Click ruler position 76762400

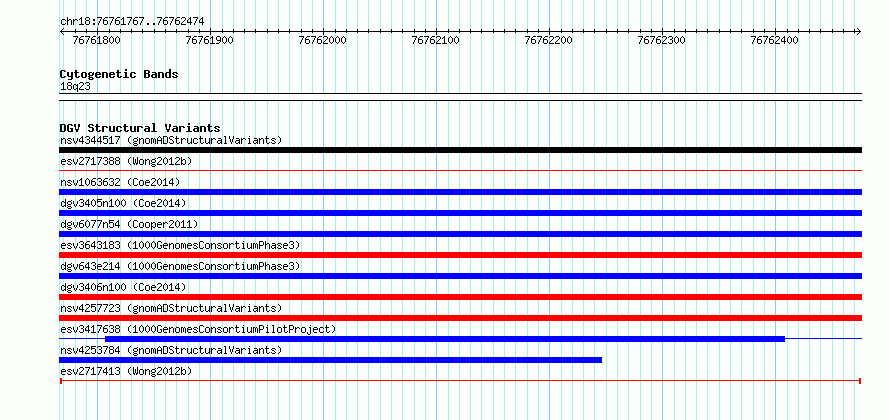[x=775, y=40]
